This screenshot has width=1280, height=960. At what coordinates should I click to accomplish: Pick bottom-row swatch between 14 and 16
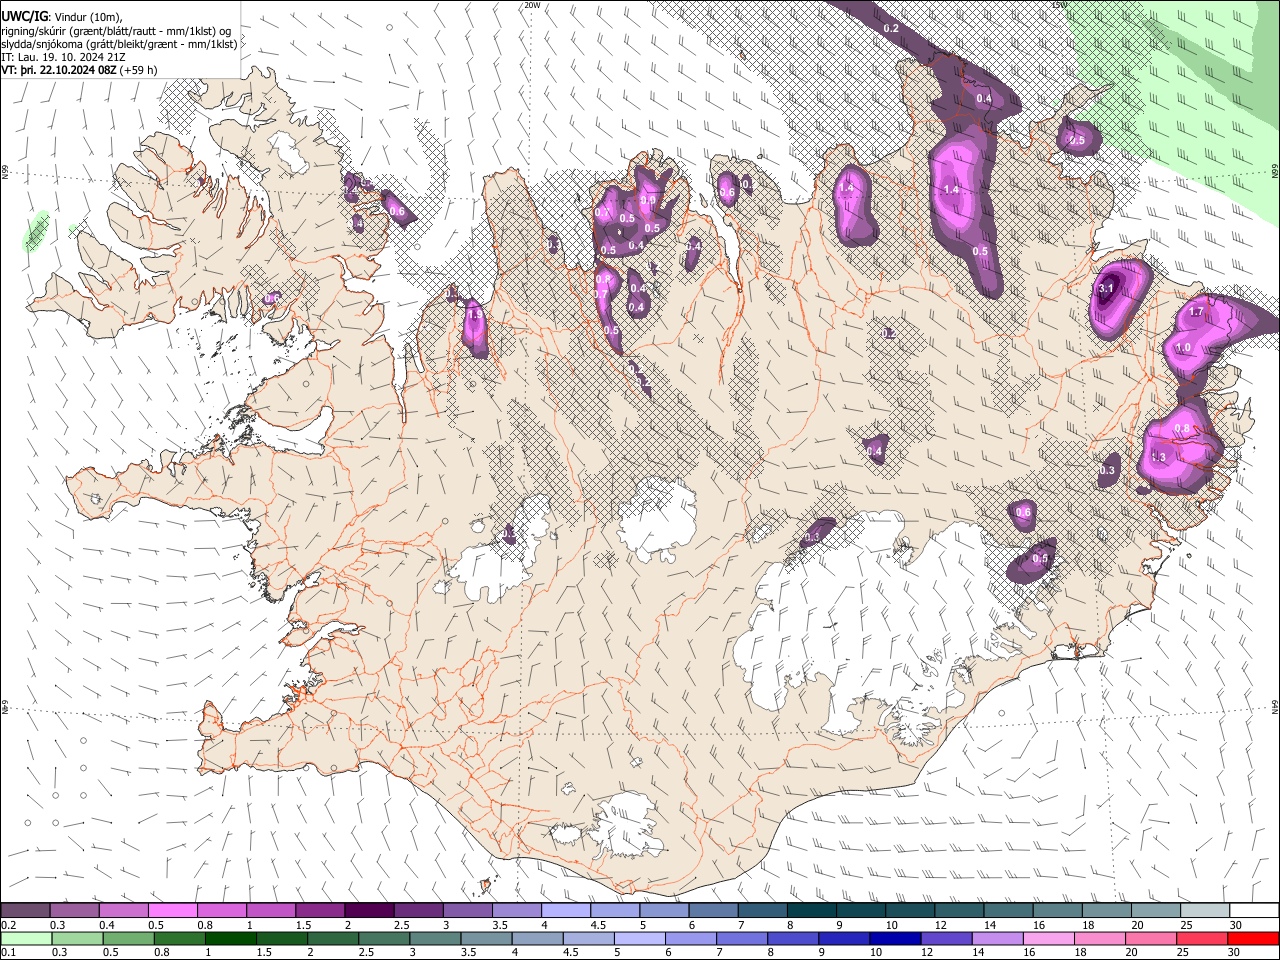click(x=997, y=939)
